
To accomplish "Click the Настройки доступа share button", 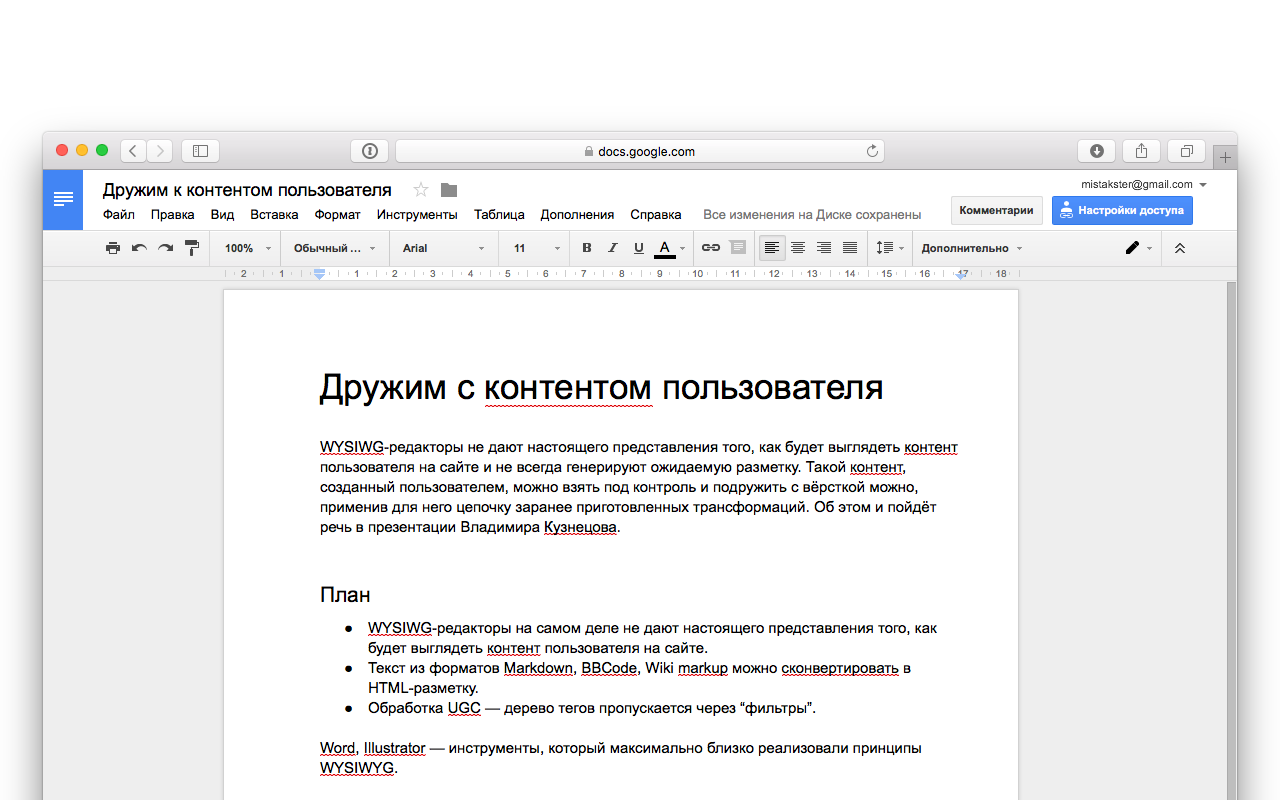I will (x=1122, y=210).
